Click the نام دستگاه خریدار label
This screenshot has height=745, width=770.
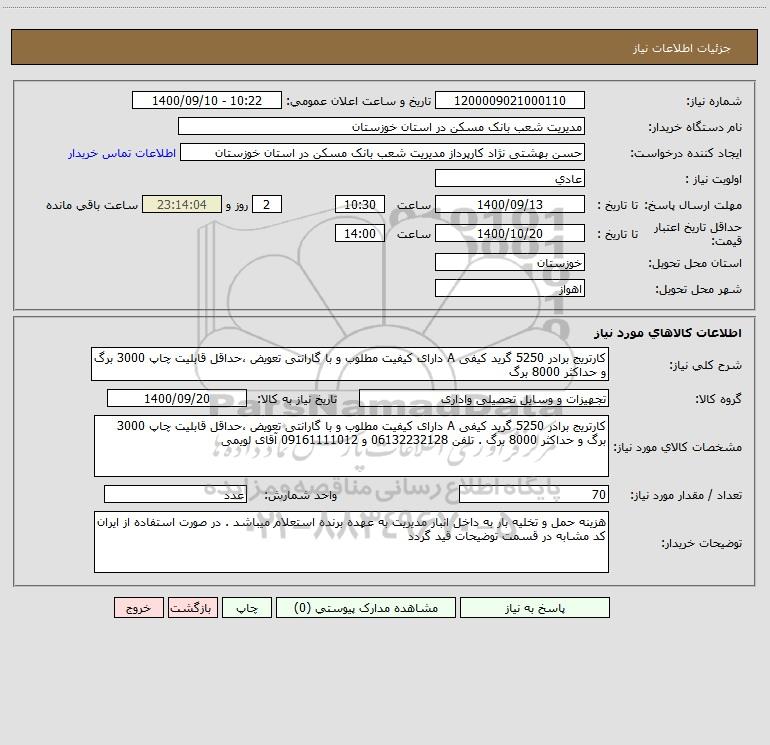[695, 127]
